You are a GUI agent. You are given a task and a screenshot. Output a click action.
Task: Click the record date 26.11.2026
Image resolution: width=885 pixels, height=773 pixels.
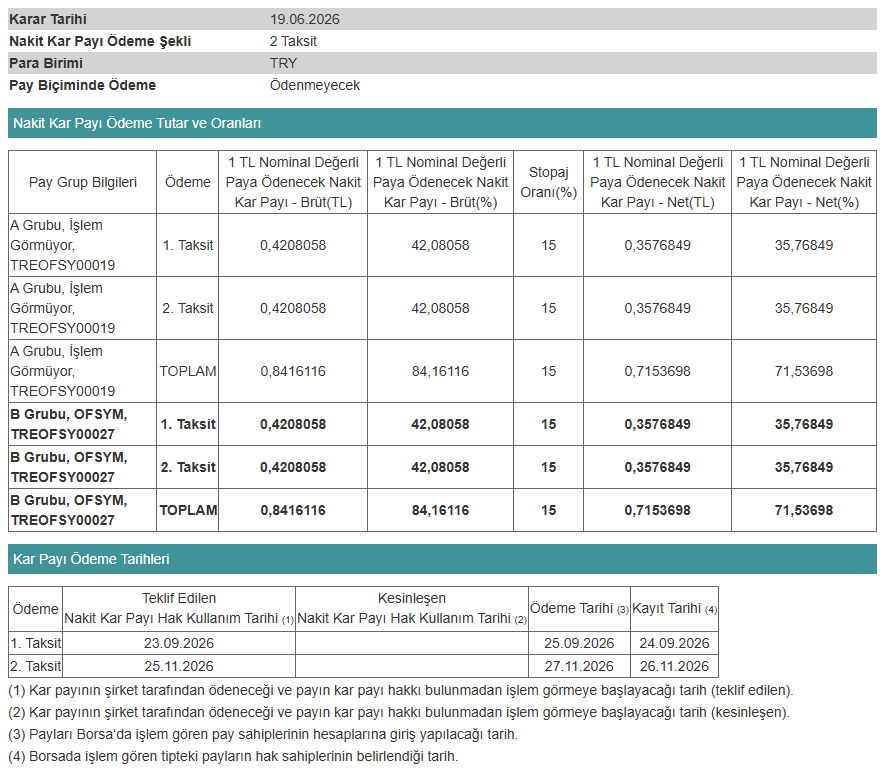(674, 666)
